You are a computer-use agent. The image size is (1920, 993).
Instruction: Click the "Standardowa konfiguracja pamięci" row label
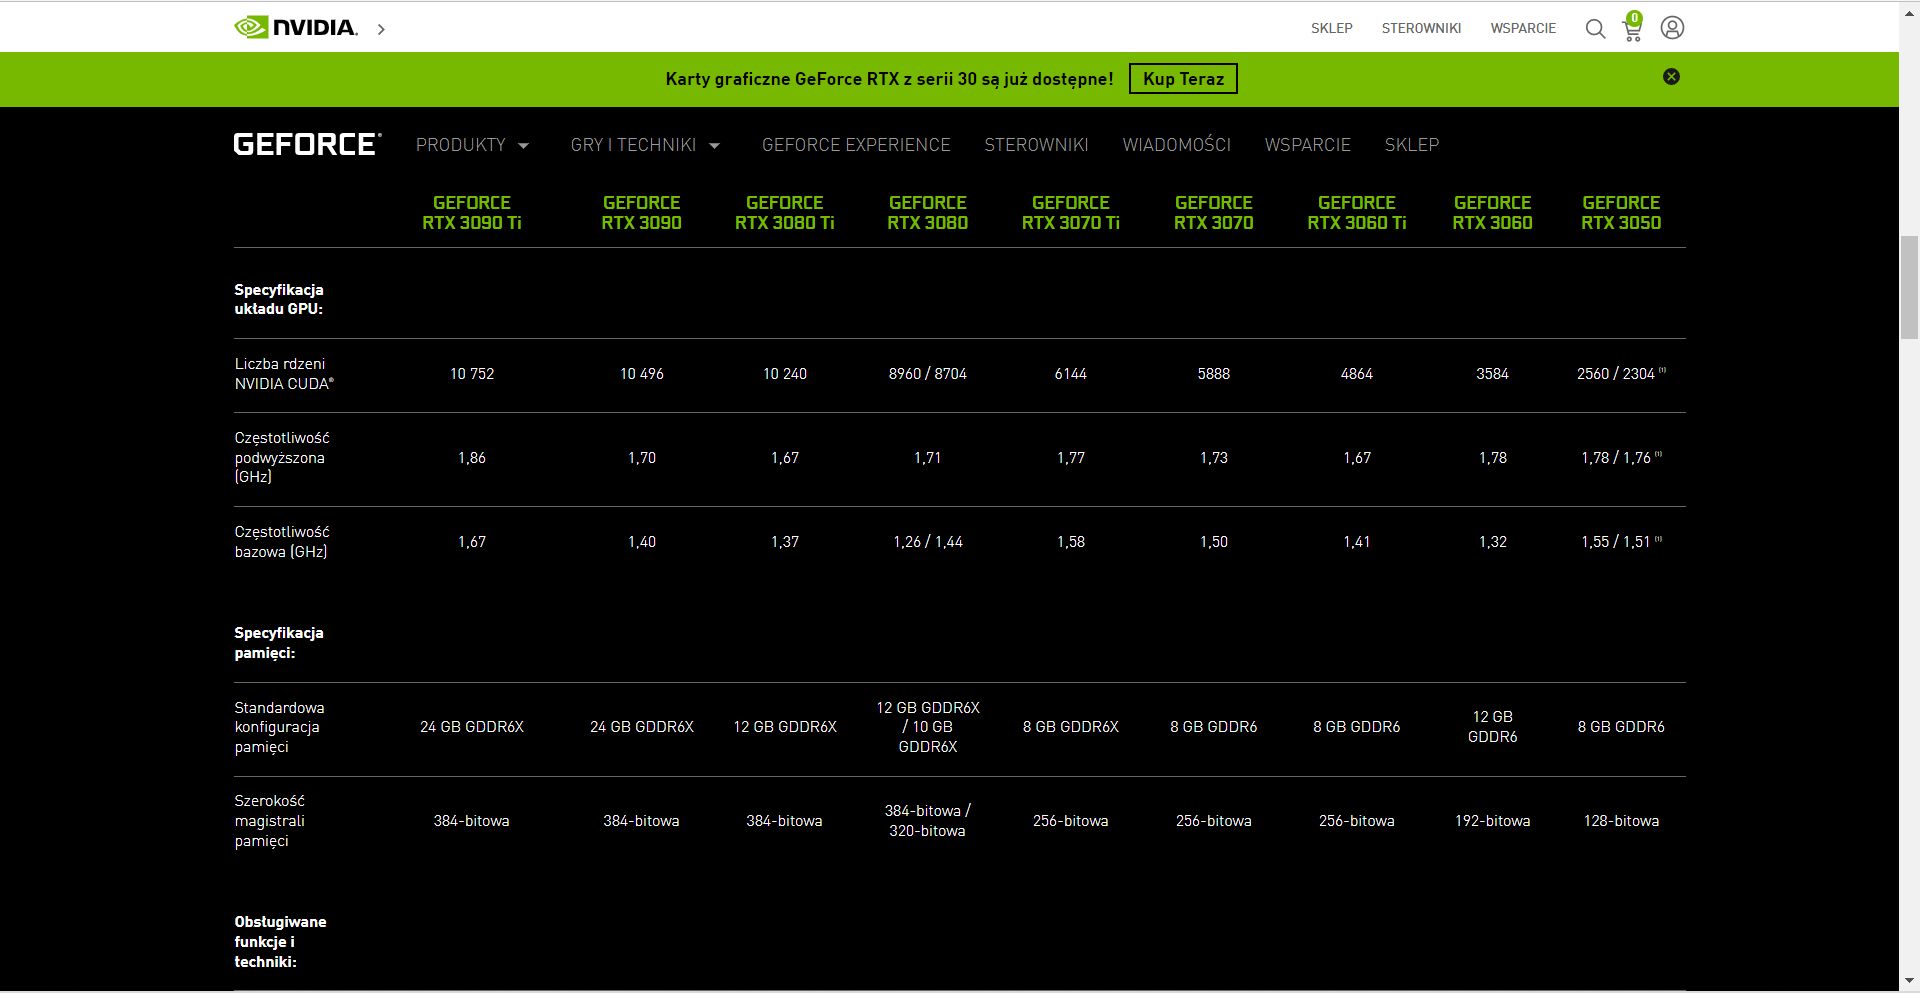[x=279, y=727]
